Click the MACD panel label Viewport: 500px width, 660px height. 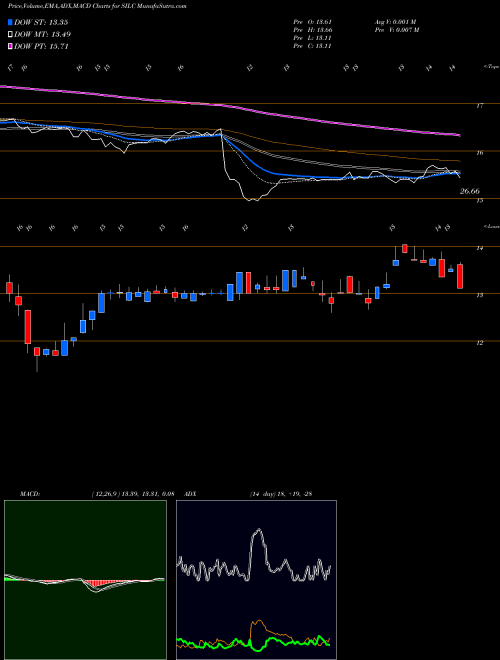point(30,494)
